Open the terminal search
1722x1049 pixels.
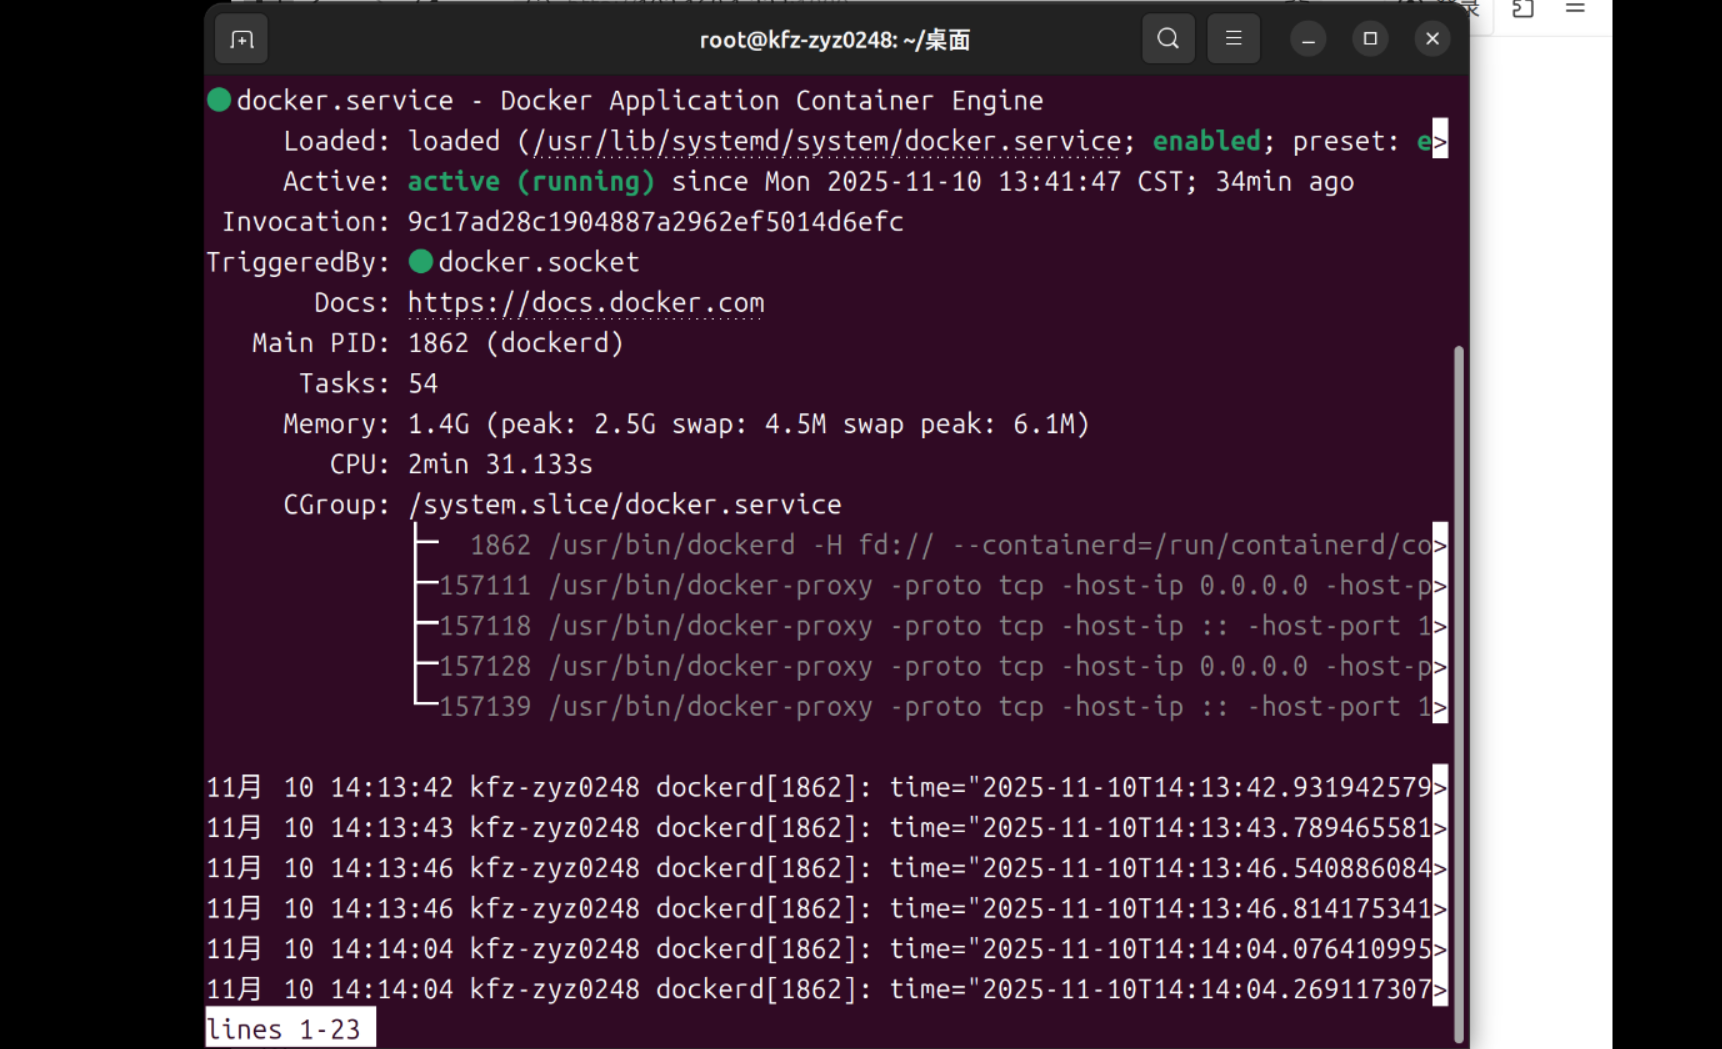coord(1168,39)
